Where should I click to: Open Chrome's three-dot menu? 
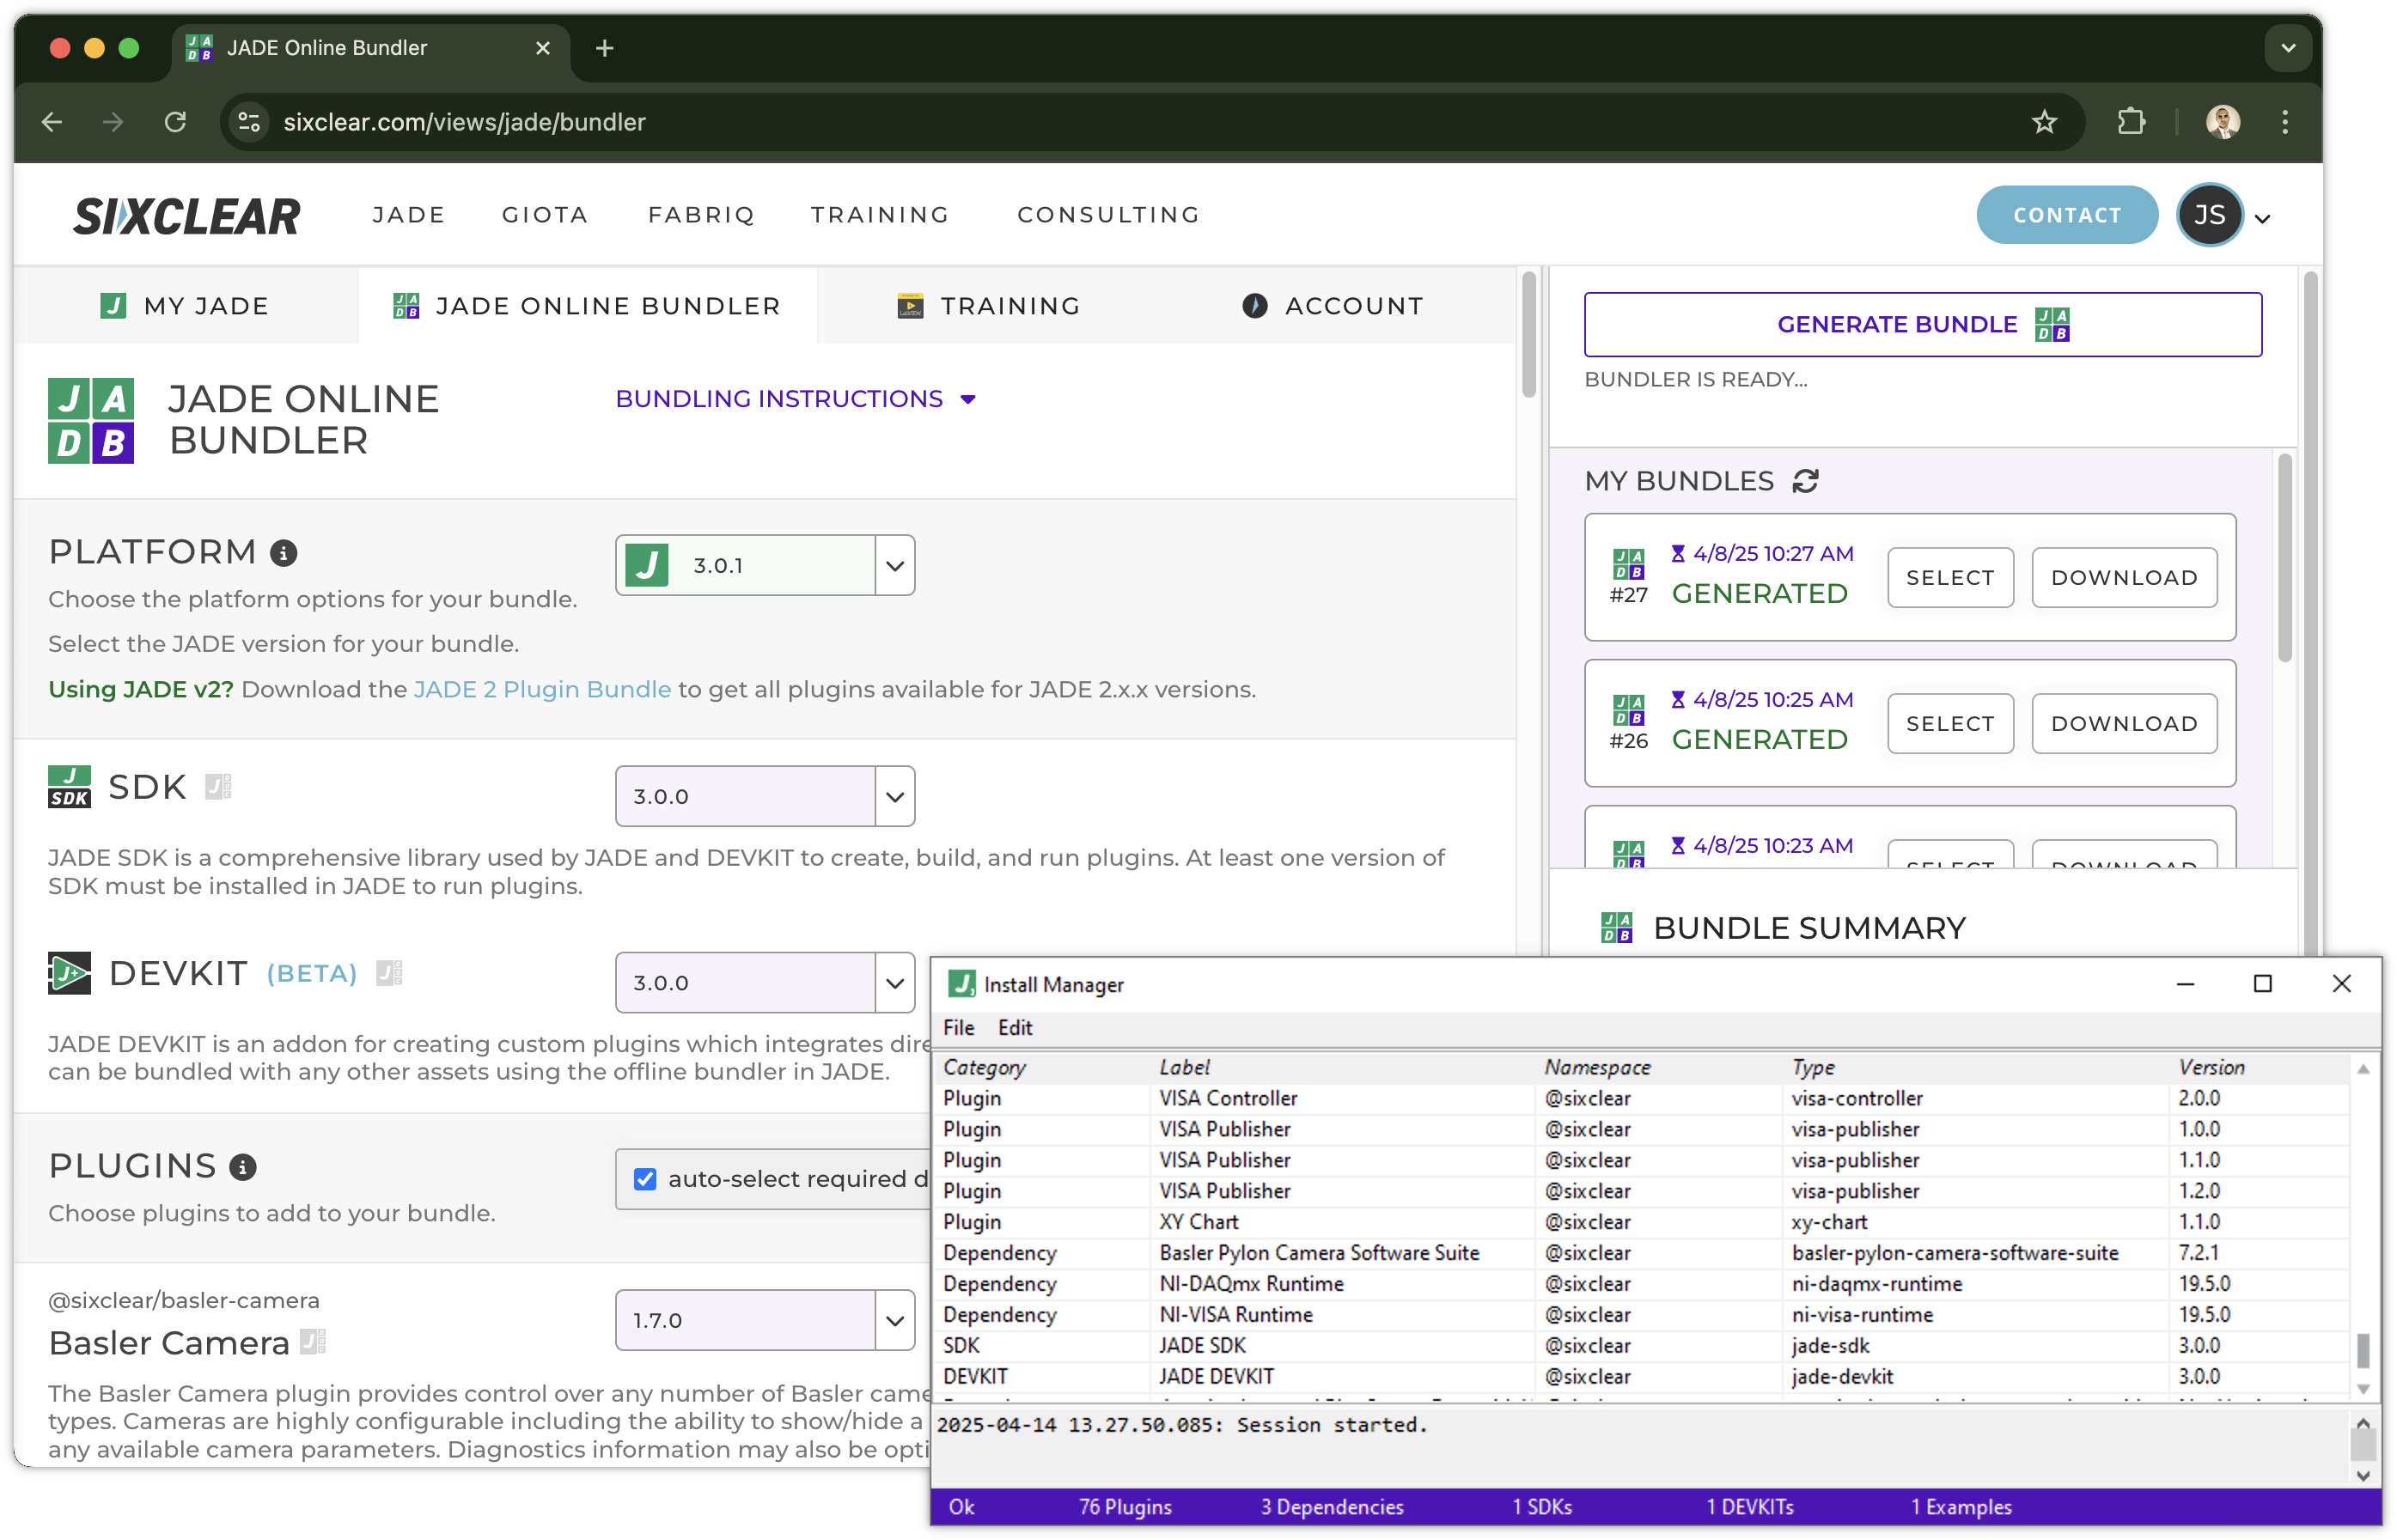coord(2285,122)
